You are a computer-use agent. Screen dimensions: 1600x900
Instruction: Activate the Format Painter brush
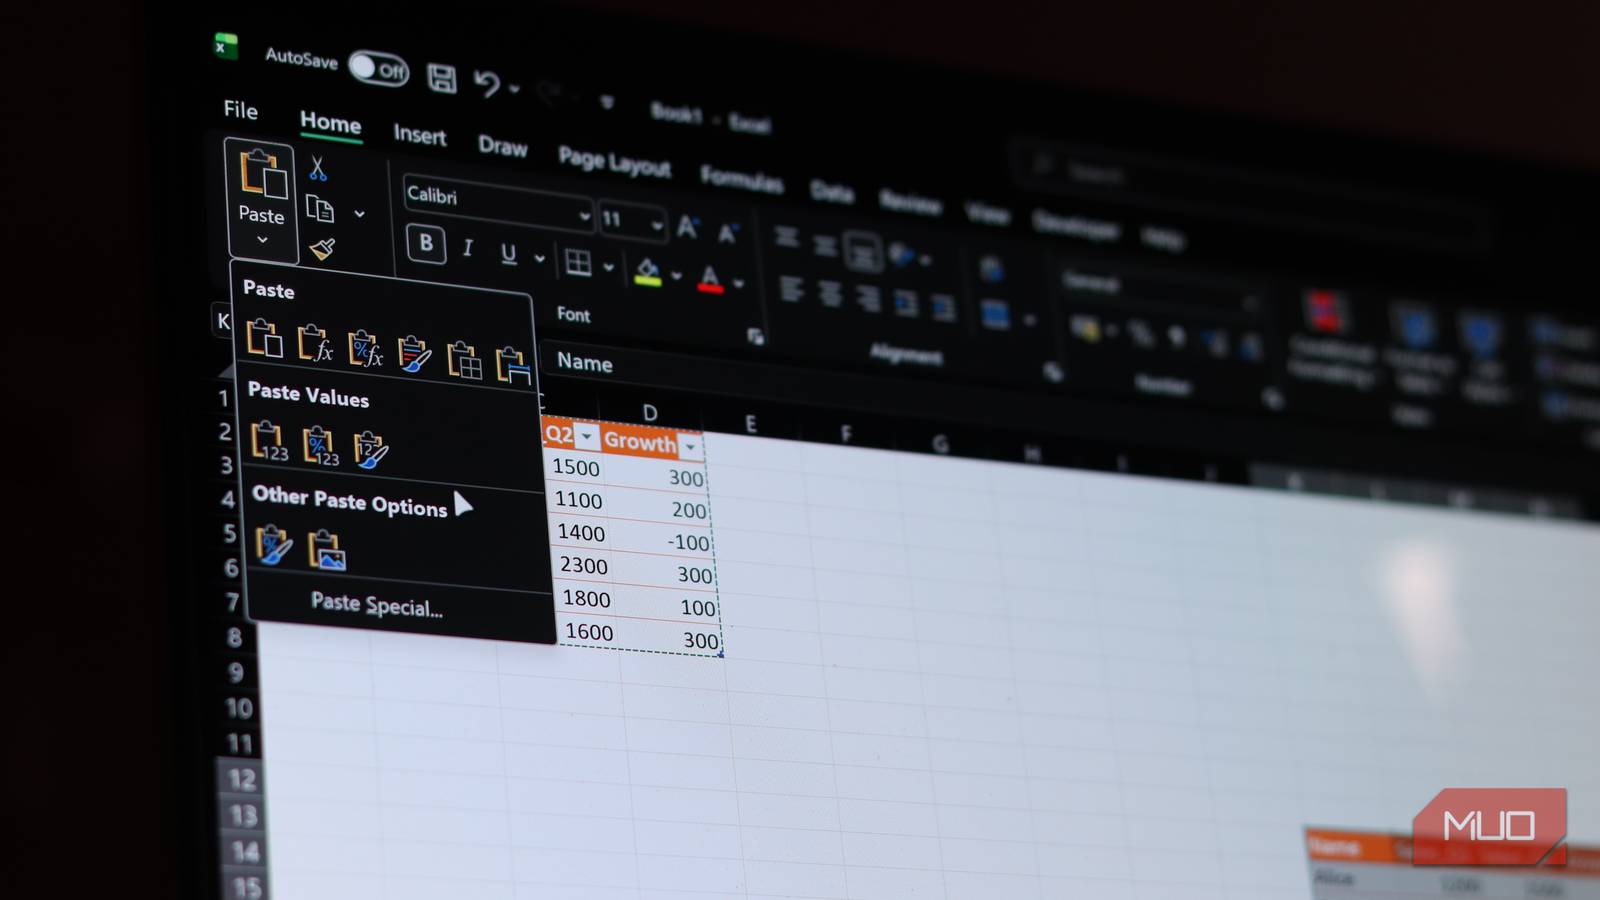coord(322,248)
